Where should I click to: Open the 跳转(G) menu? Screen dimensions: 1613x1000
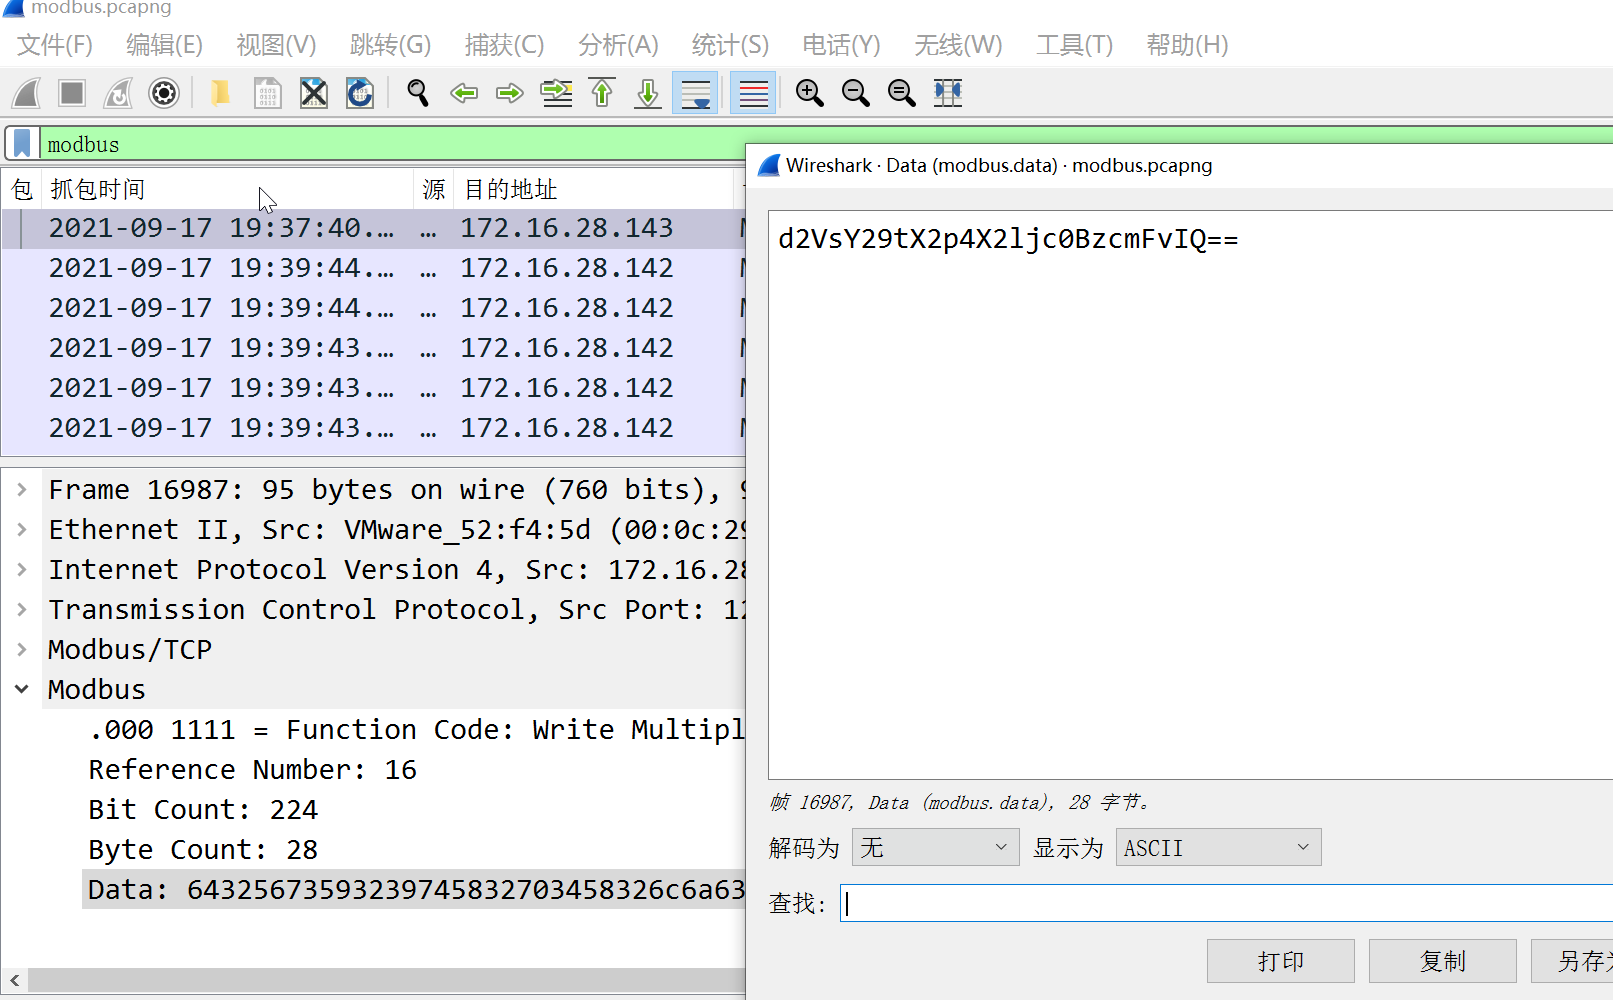pos(390,45)
